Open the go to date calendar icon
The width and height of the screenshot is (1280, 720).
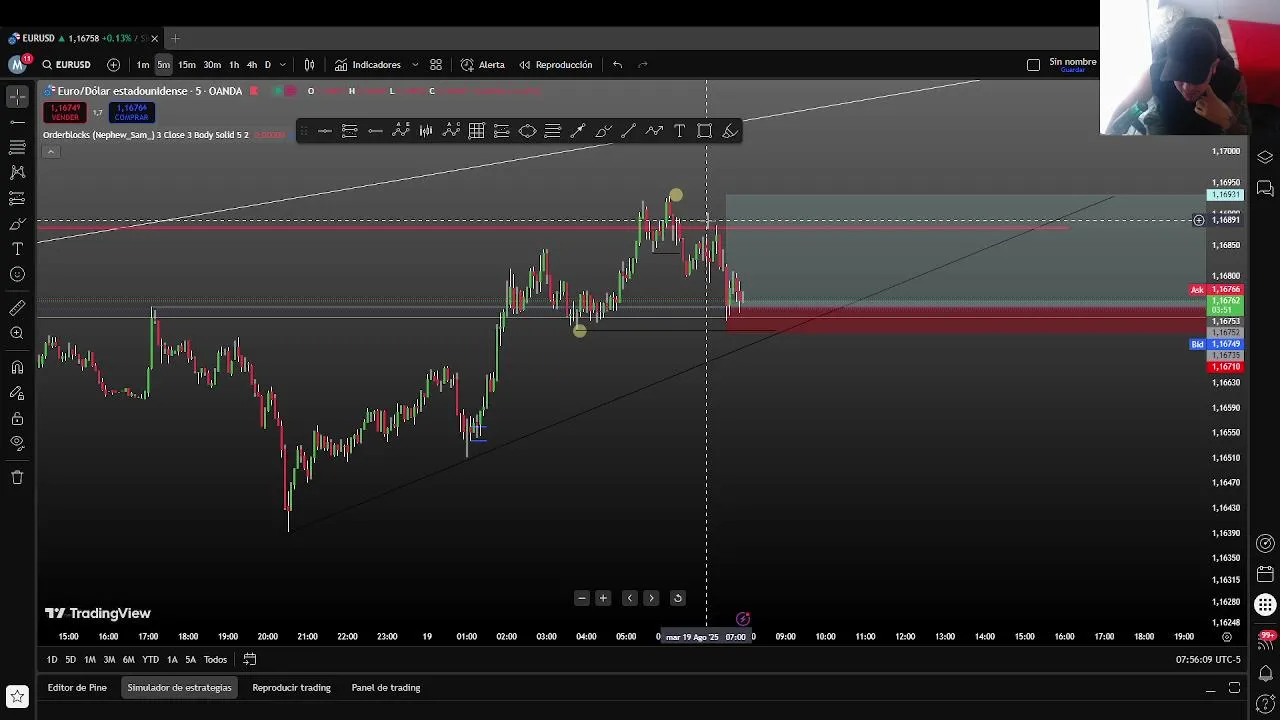coord(250,660)
